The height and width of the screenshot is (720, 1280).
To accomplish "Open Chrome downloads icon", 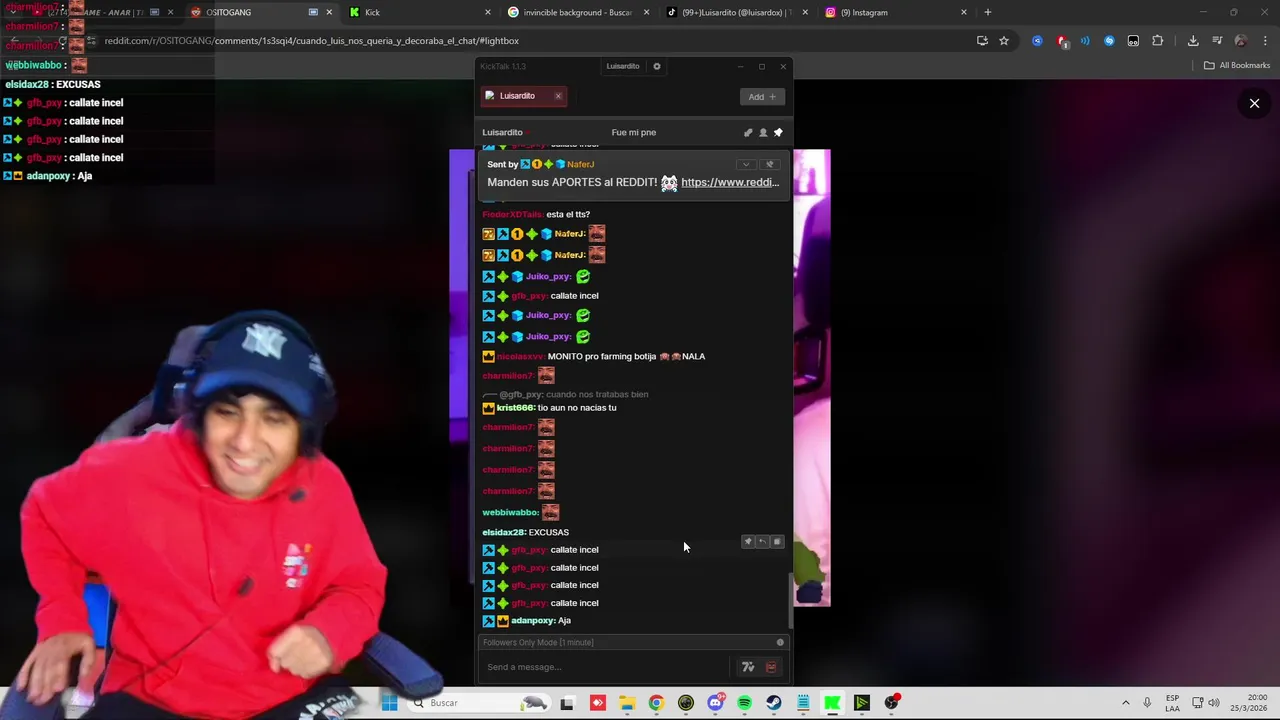I will (1193, 41).
